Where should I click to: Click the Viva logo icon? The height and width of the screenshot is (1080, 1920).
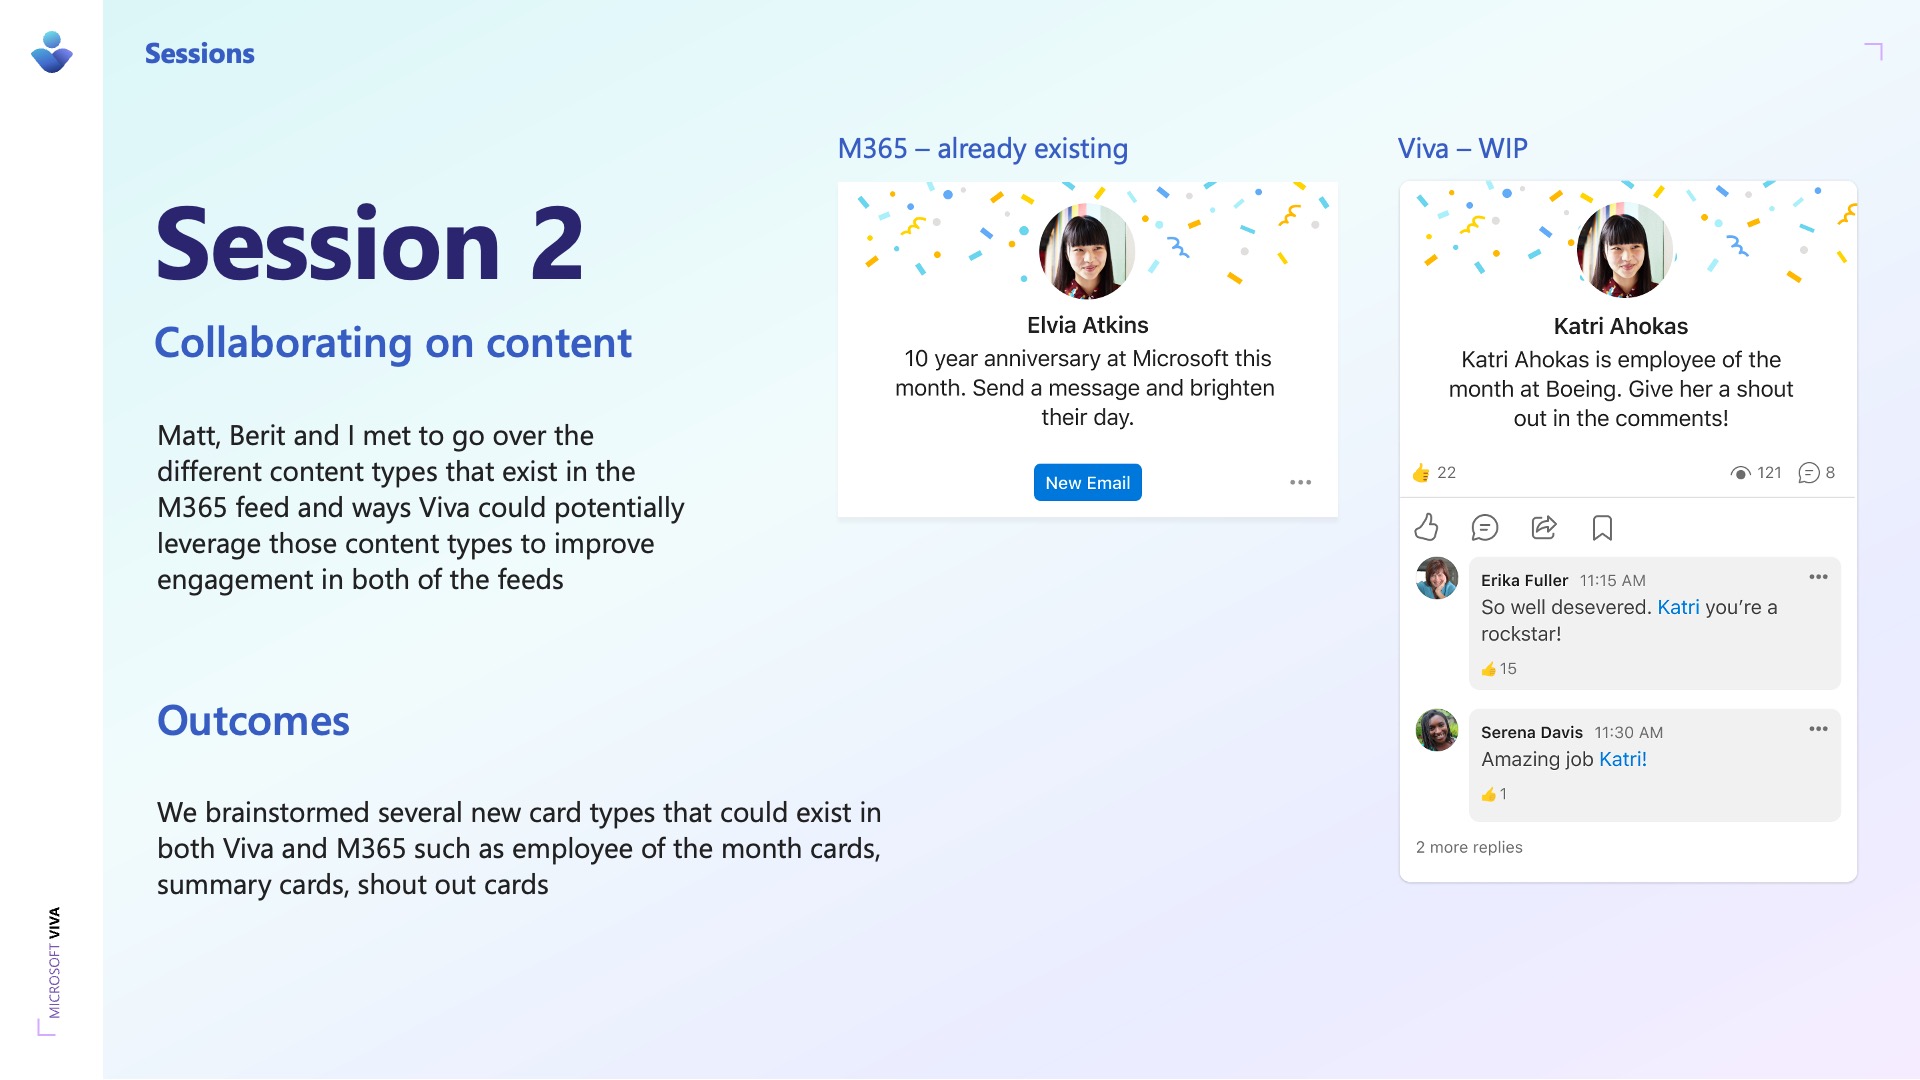[52, 52]
